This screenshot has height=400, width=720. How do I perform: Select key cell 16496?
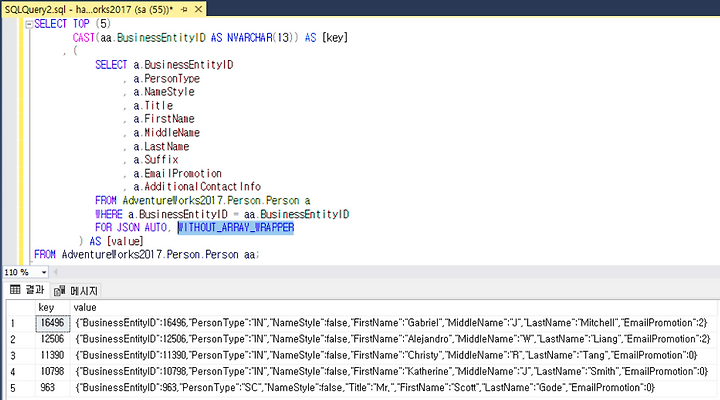[52, 323]
